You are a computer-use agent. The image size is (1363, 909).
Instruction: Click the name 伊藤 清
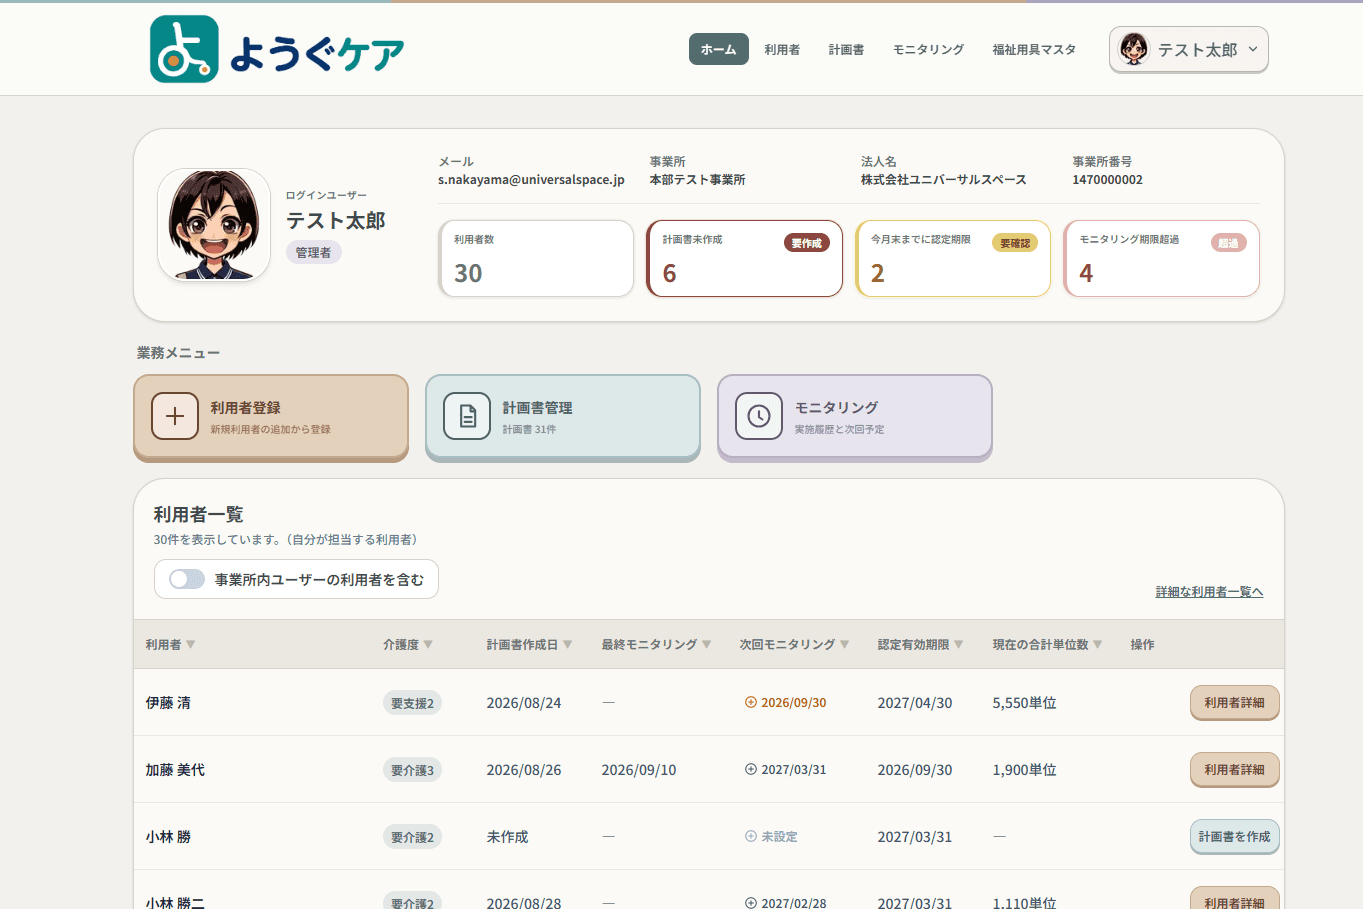click(168, 703)
